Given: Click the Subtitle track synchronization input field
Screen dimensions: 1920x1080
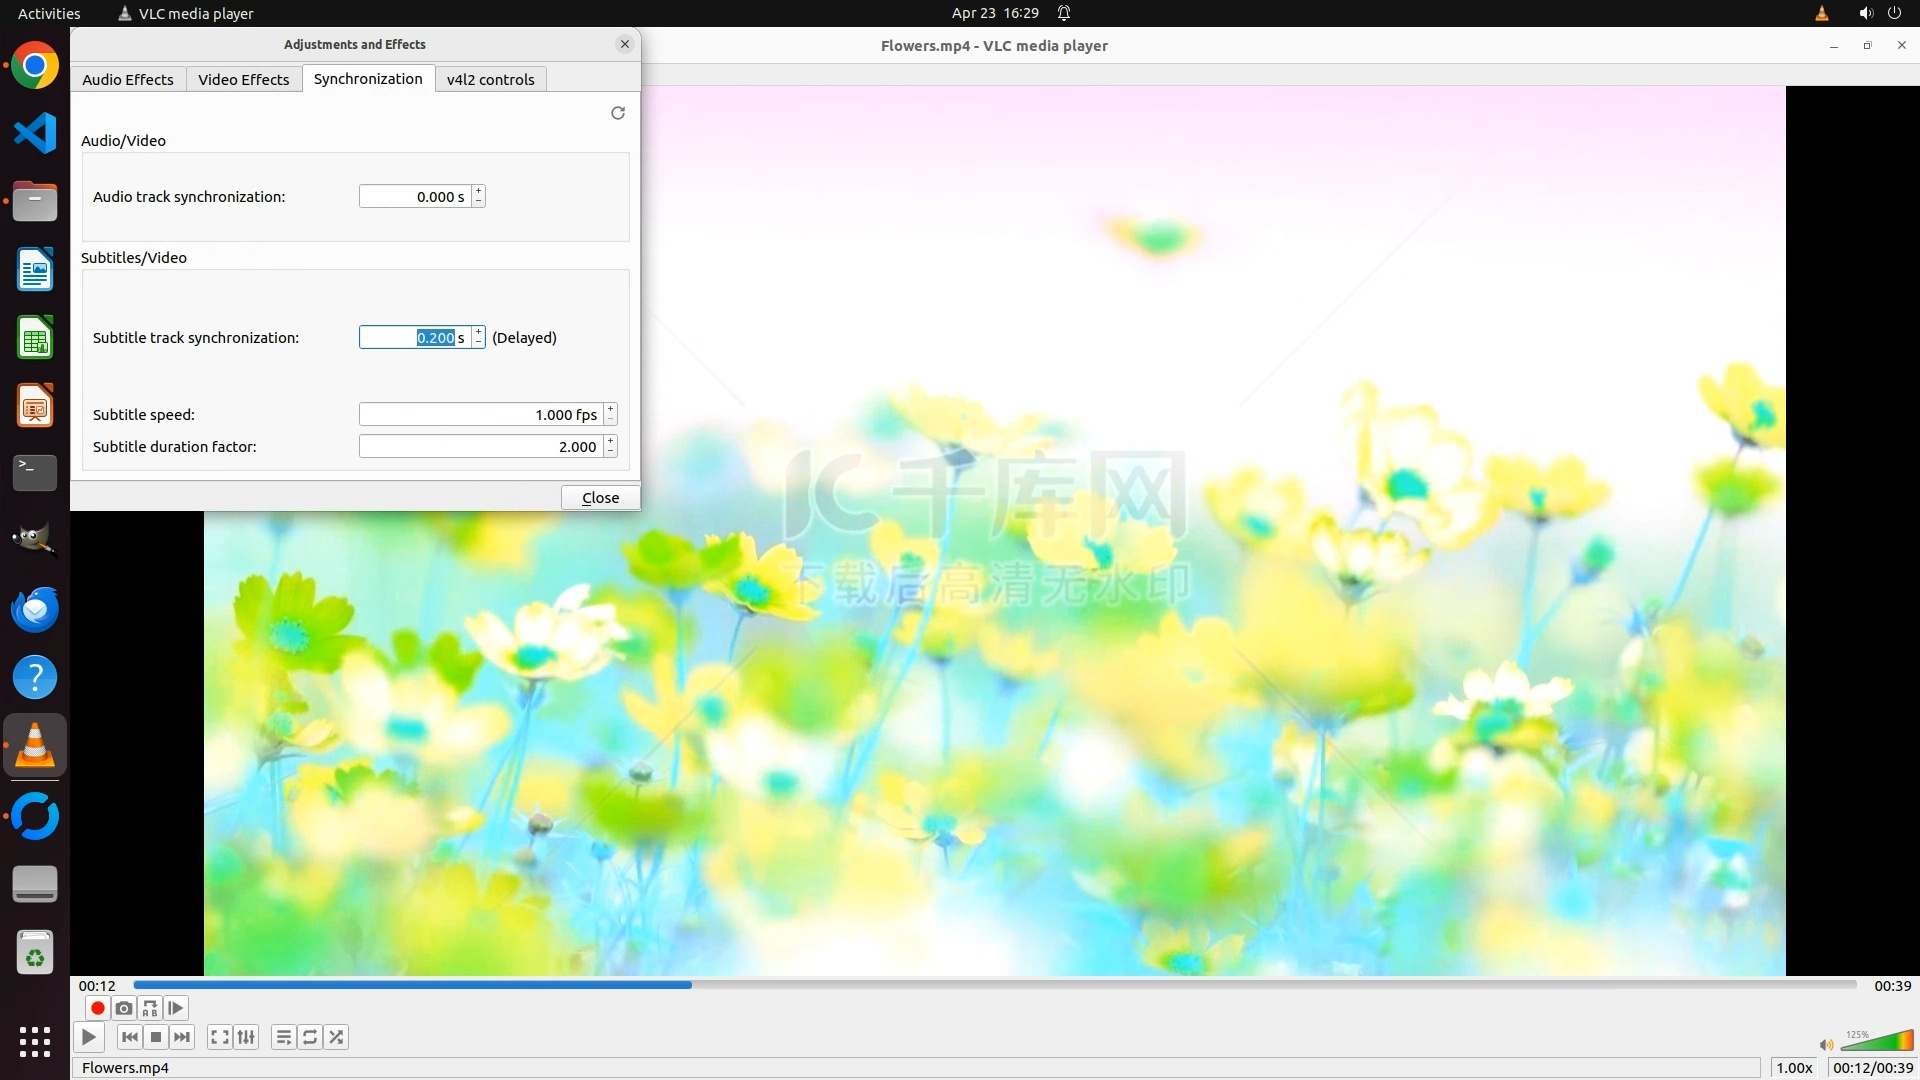Looking at the screenshot, I should [x=412, y=338].
